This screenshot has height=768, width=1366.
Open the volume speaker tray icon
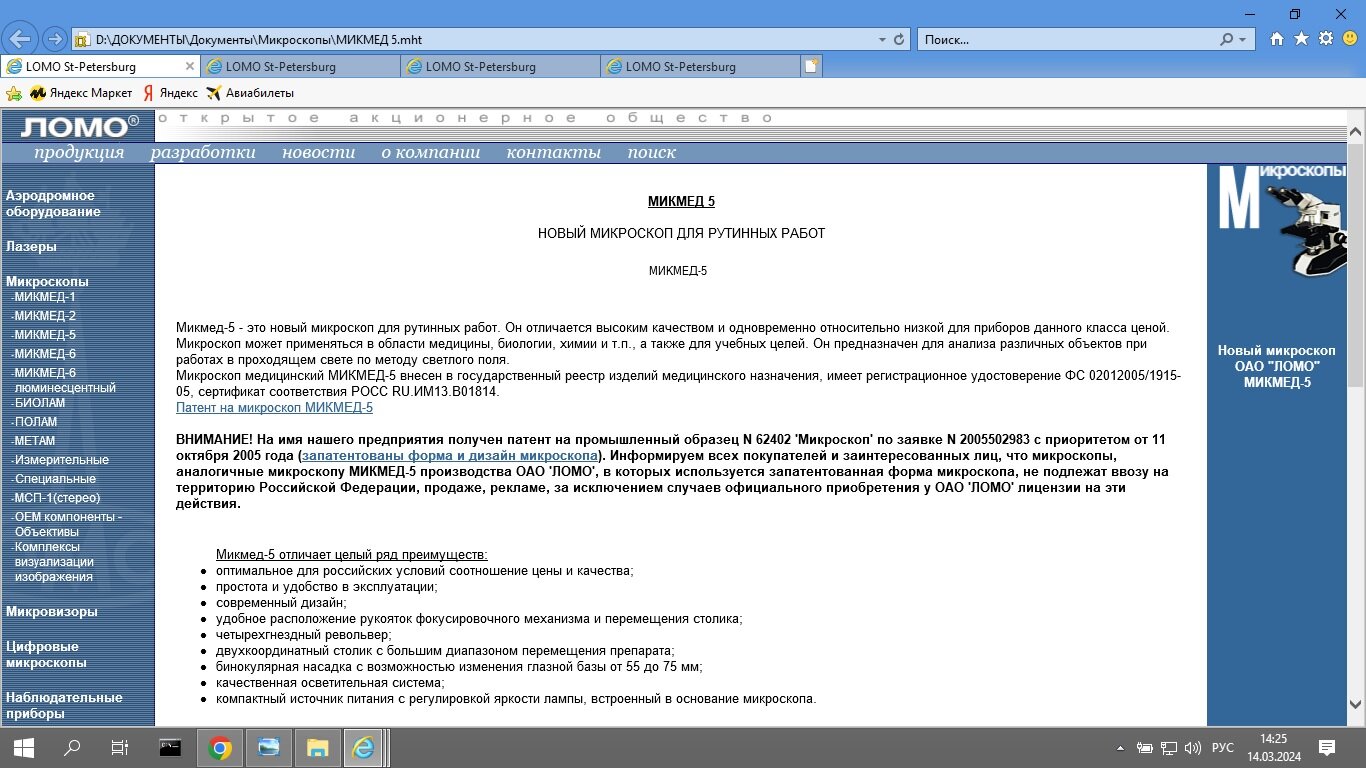1192,747
